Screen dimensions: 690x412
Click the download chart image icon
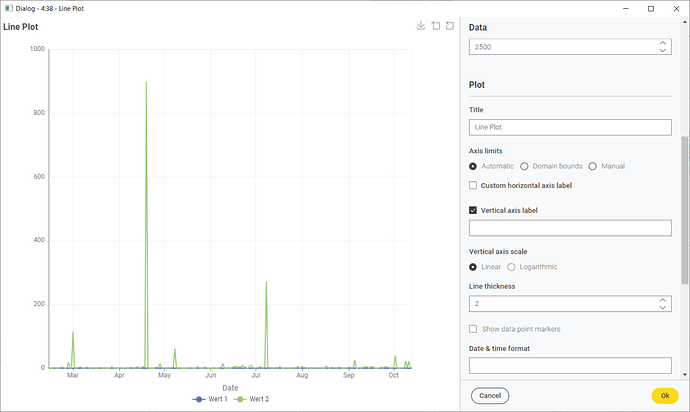[421, 26]
